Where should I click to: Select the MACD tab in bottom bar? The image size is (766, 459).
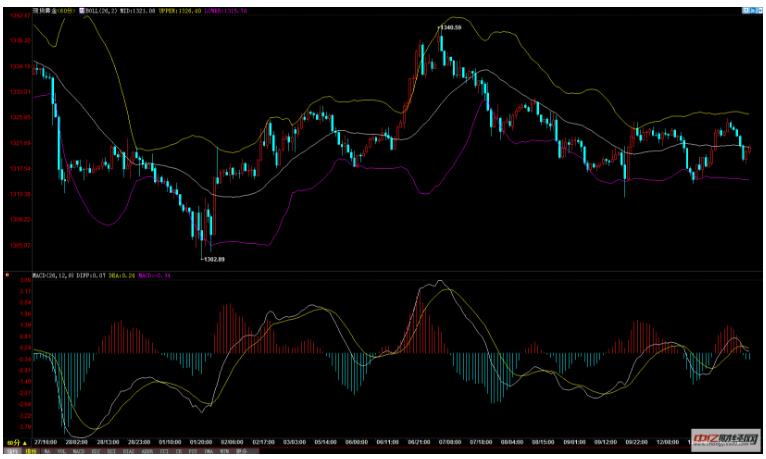pos(79,452)
